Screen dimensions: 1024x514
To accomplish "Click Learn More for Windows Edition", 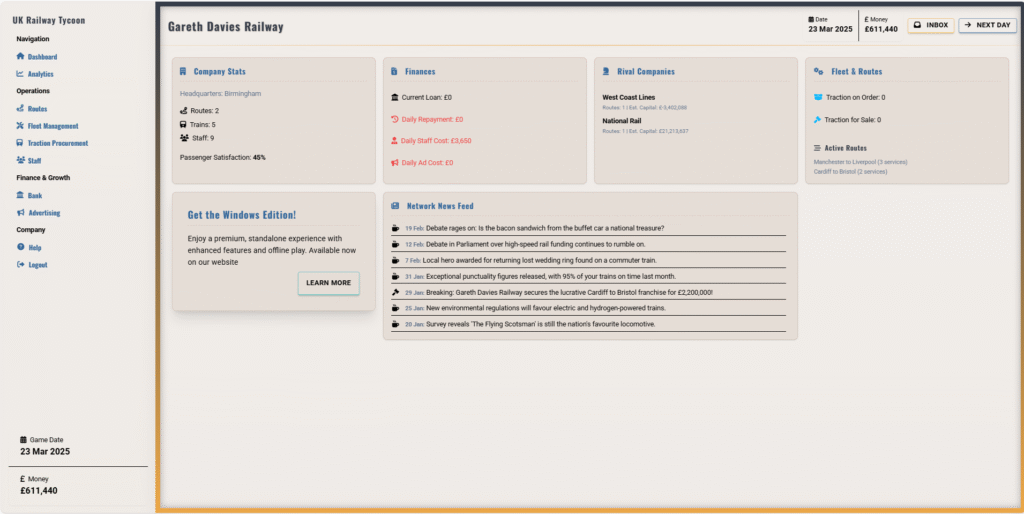I will click(328, 283).
